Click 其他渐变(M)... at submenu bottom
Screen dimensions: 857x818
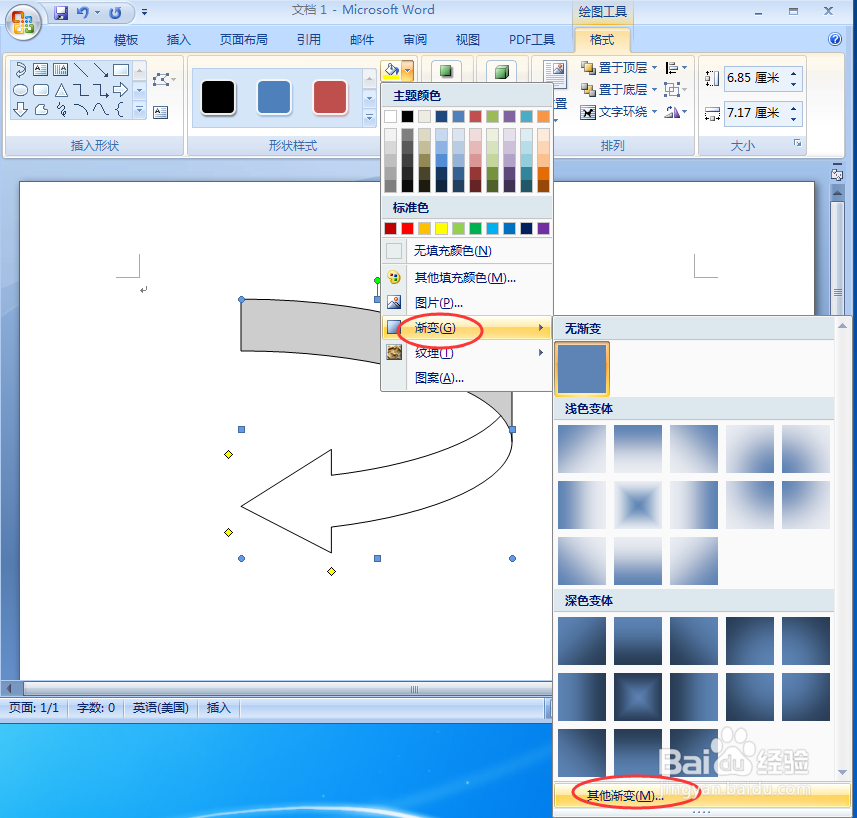(x=702, y=795)
